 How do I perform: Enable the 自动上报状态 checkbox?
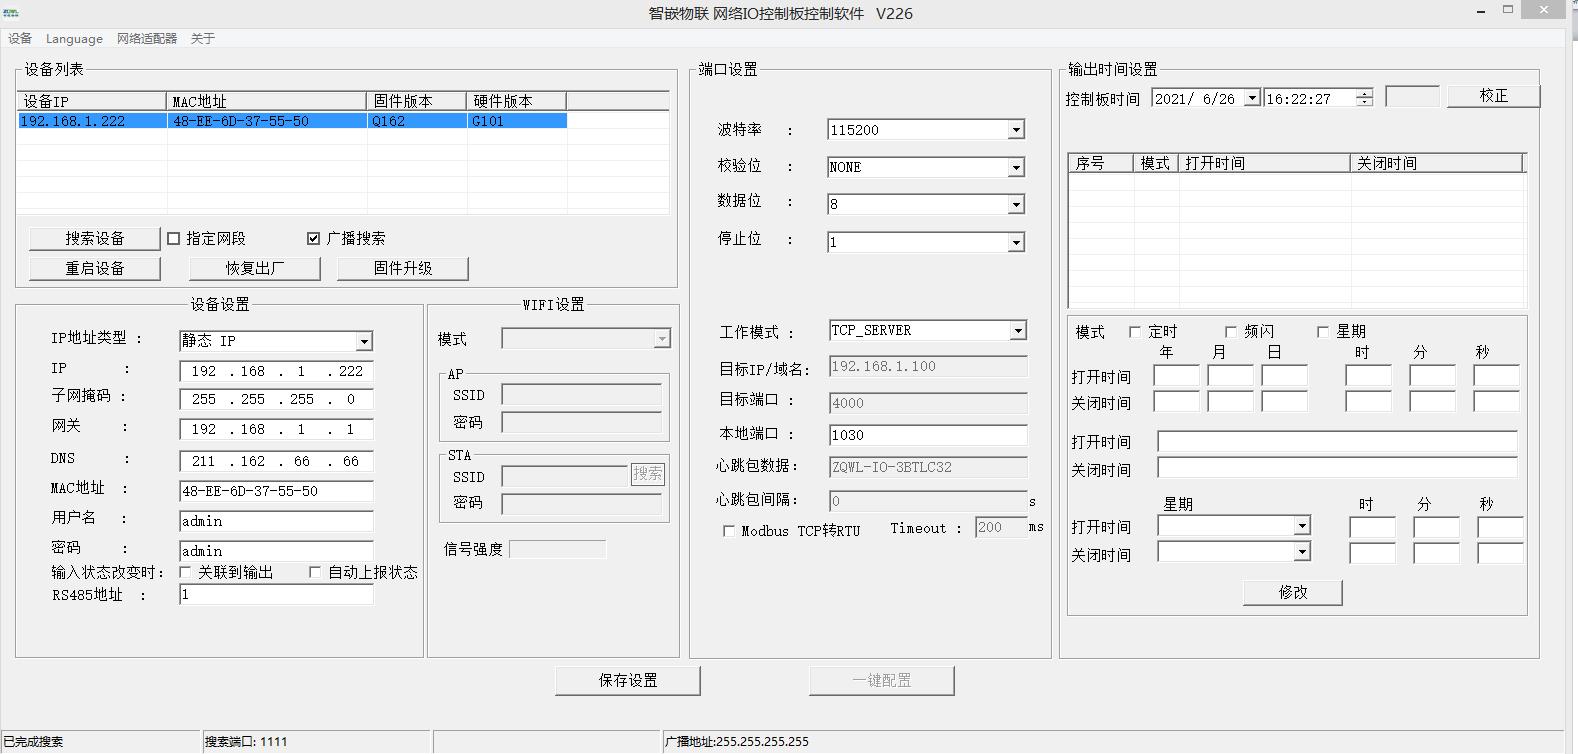[x=315, y=572]
